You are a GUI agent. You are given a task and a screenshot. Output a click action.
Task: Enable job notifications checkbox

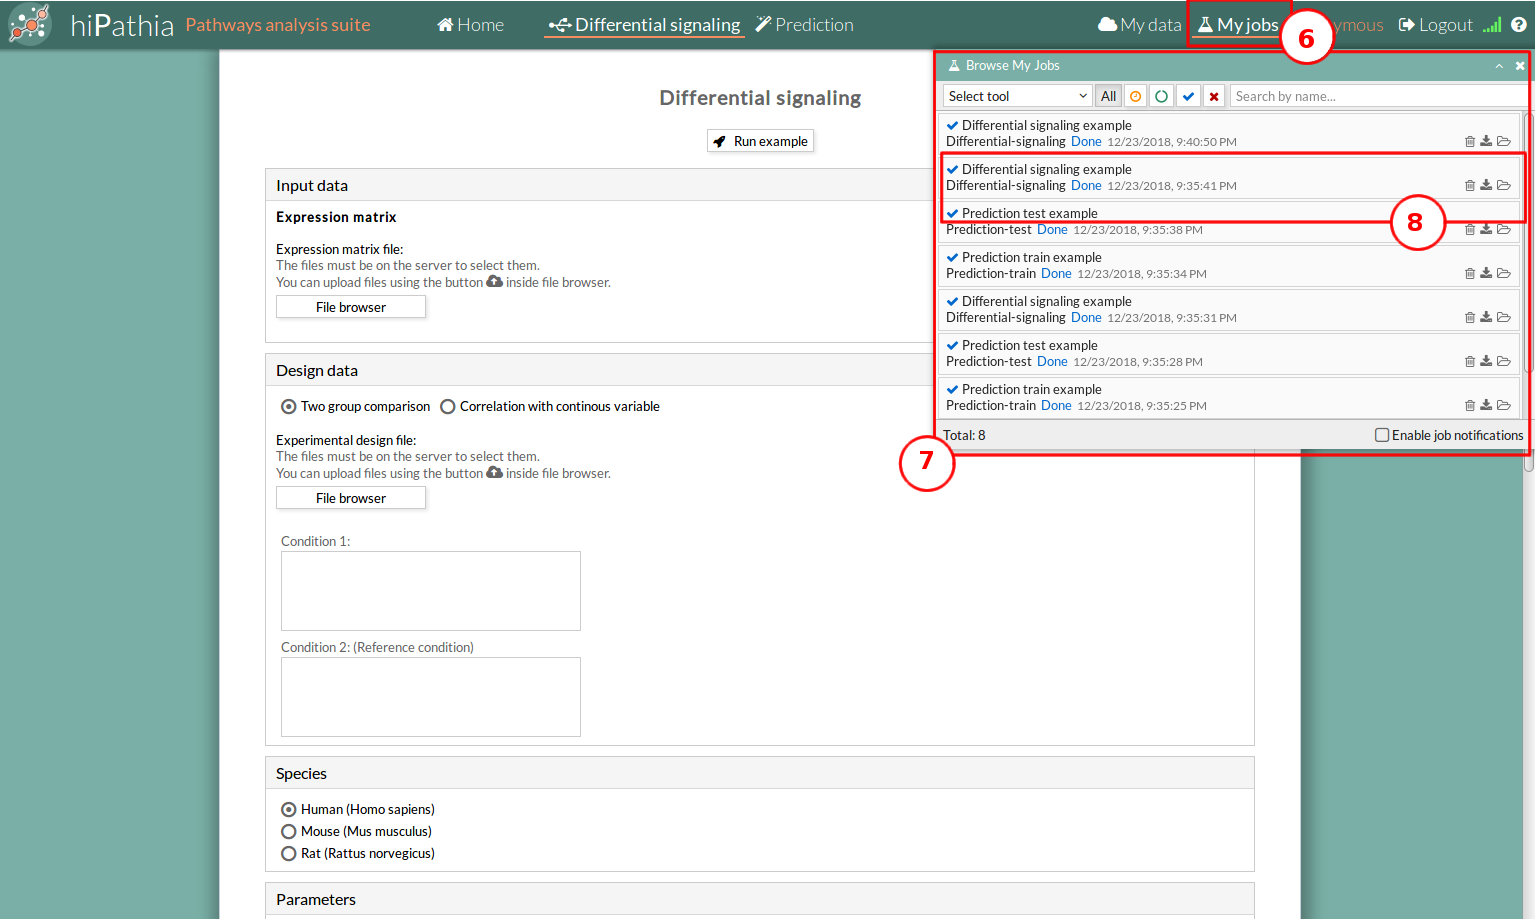1382,435
